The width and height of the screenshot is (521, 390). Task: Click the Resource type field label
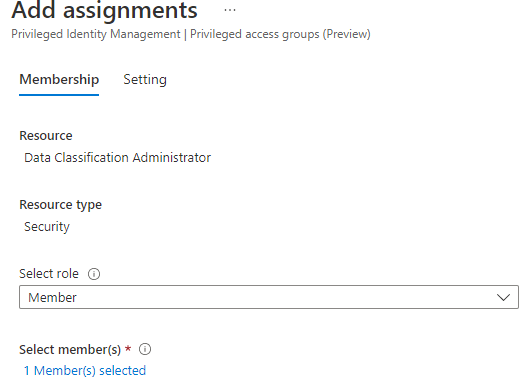click(x=60, y=205)
